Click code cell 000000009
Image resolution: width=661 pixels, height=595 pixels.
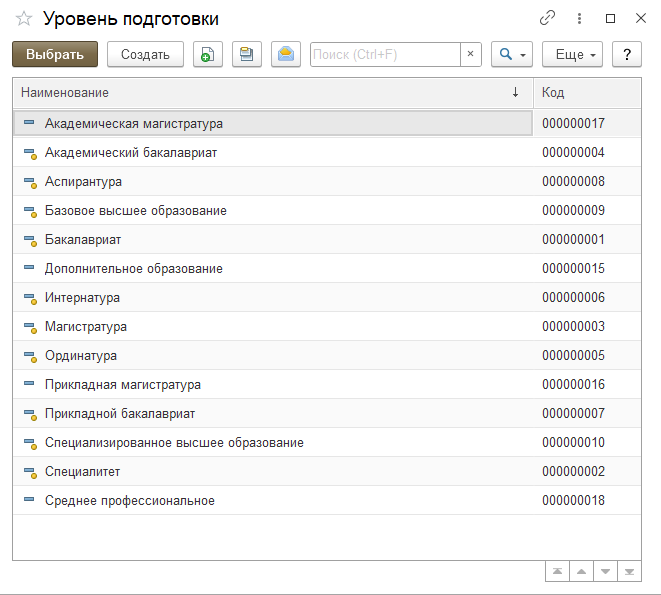point(587,210)
